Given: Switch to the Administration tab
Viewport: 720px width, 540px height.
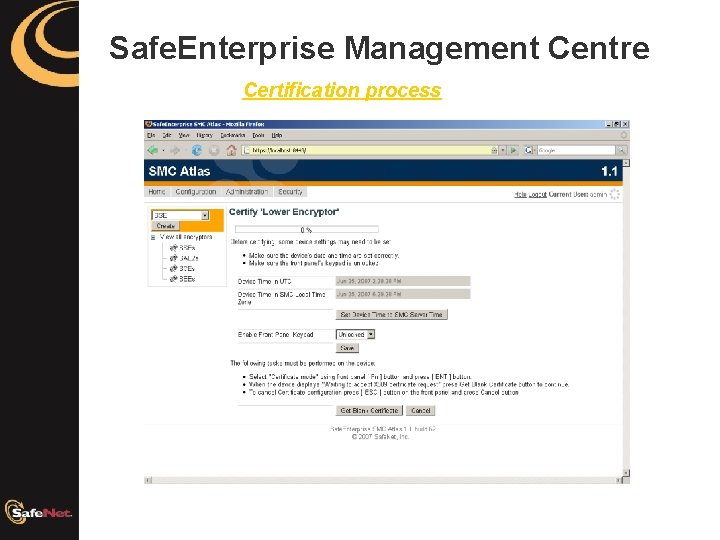Looking at the screenshot, I should coord(247,192).
